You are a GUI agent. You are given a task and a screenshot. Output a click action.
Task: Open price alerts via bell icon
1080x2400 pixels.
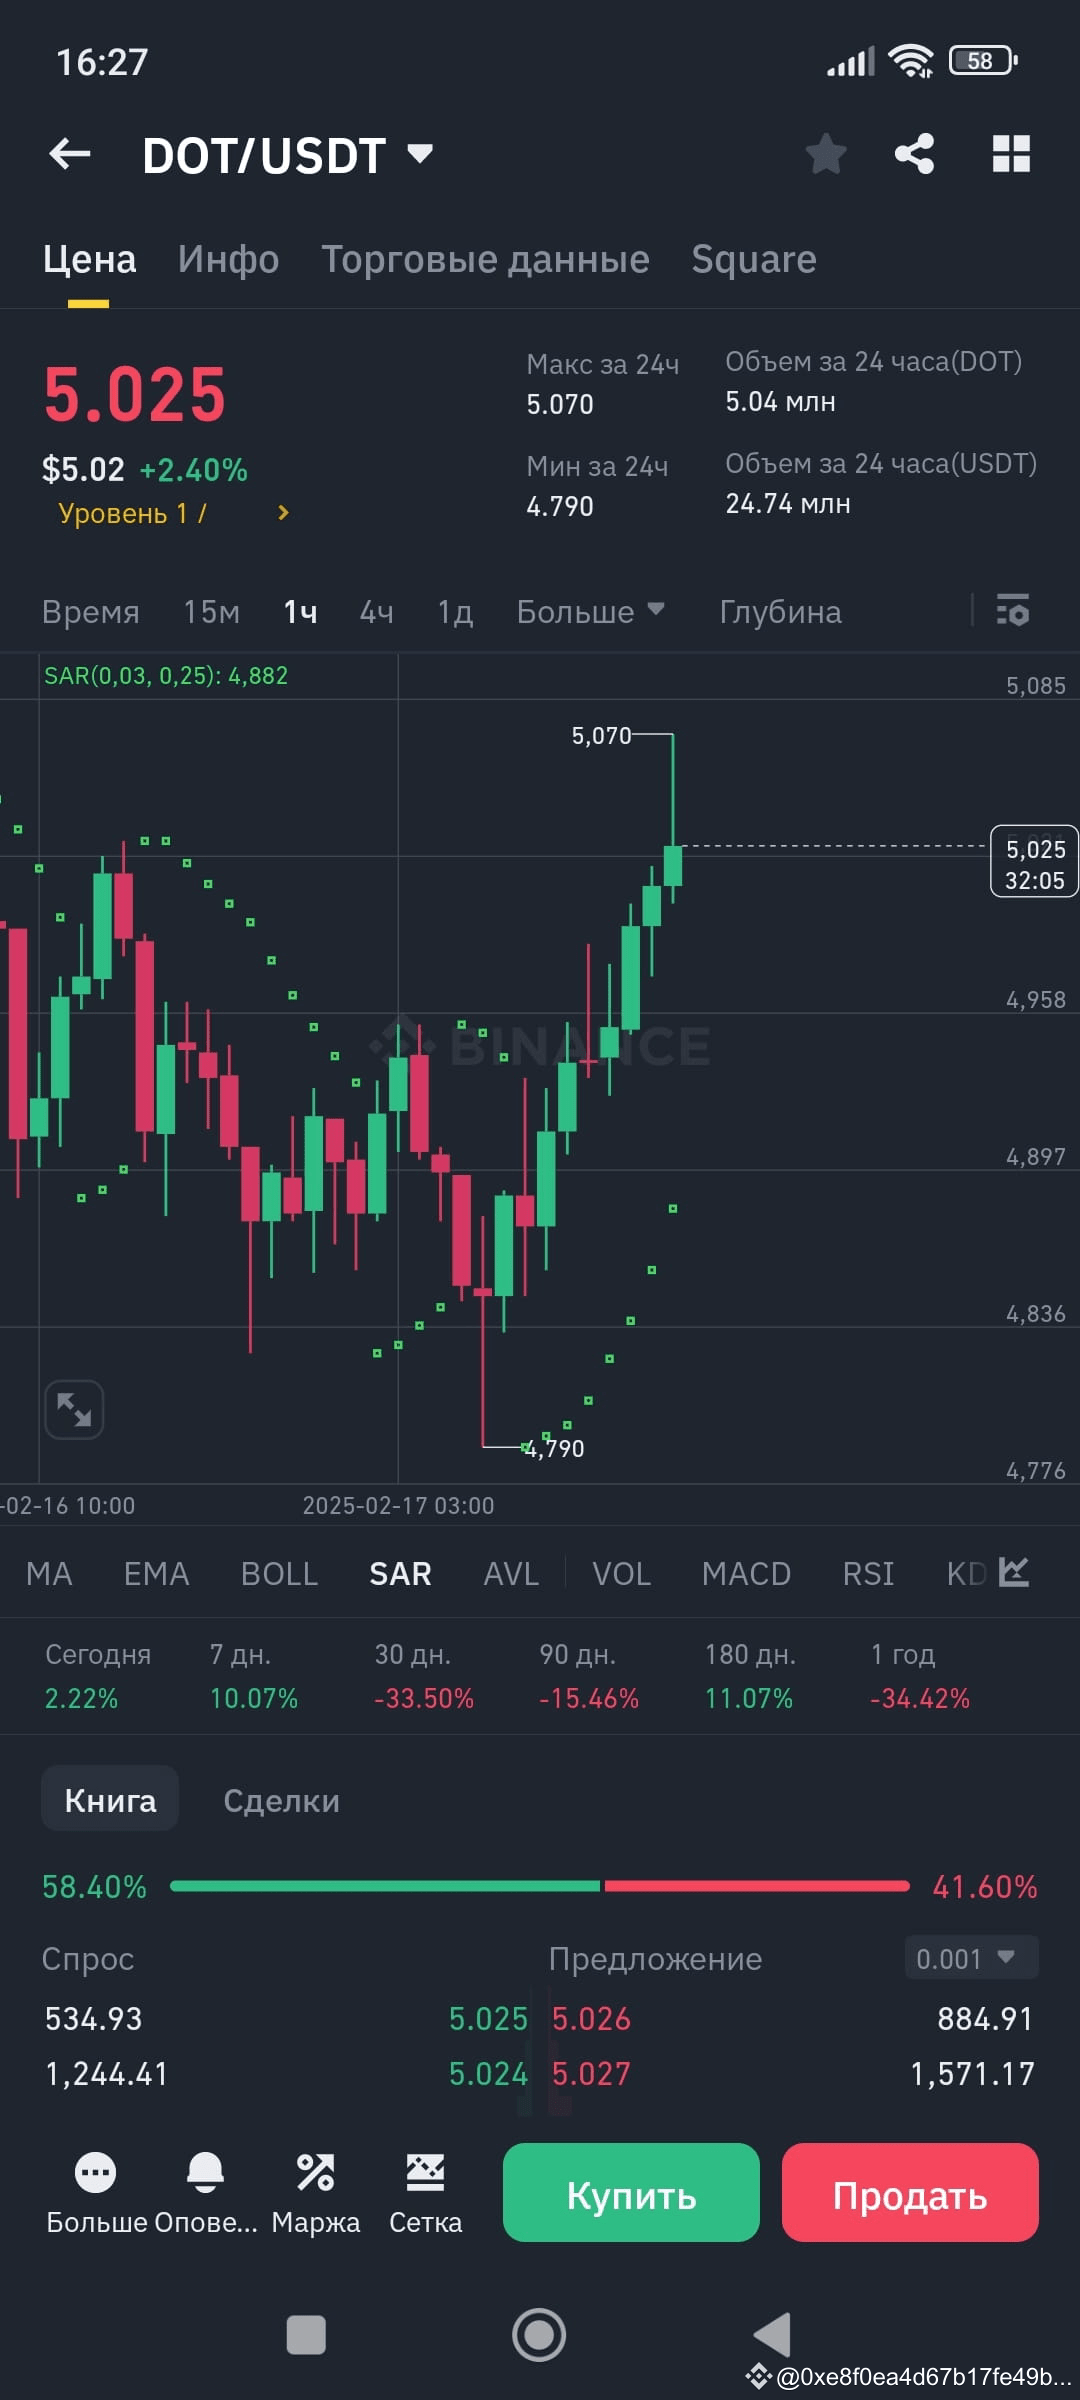[207, 2170]
